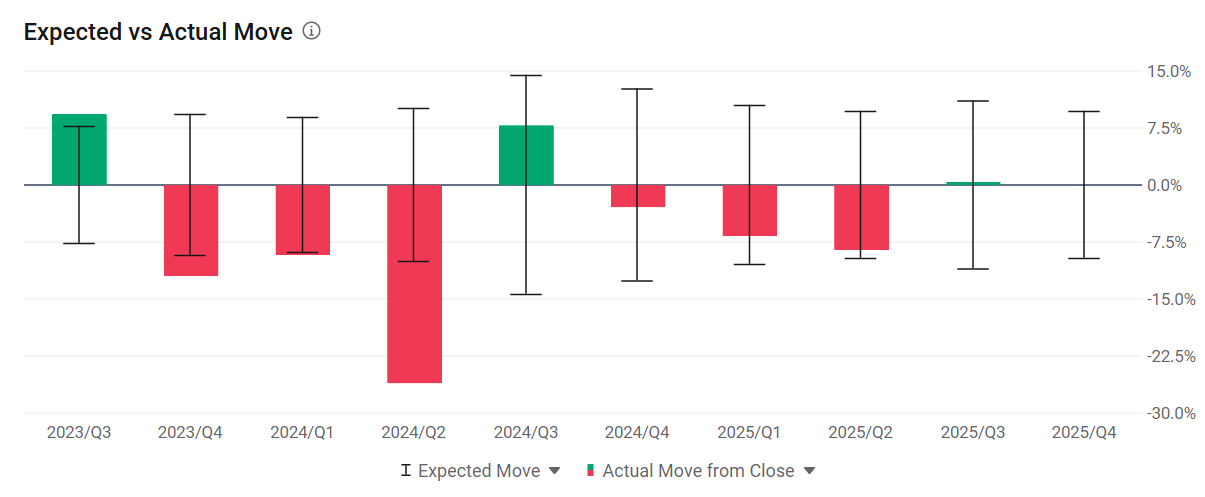Select the large red 2024/Q2 bar
This screenshot has height=497, width=1205.
point(415,284)
